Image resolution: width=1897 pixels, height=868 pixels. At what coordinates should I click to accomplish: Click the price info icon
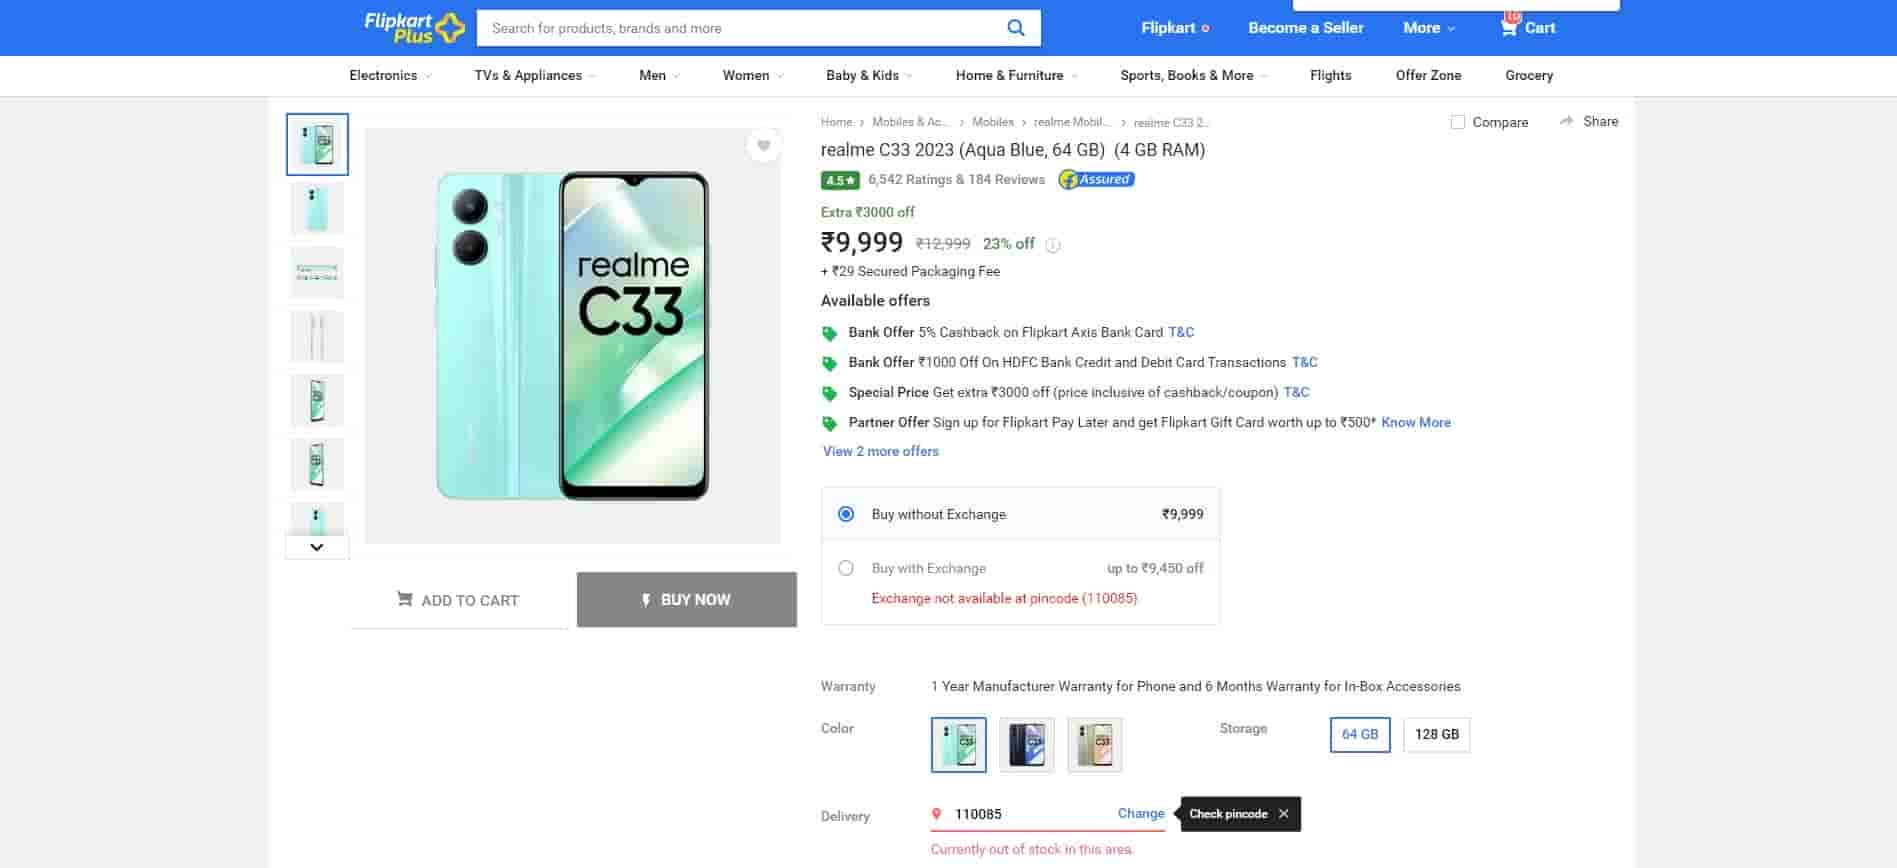pyautogui.click(x=1052, y=245)
